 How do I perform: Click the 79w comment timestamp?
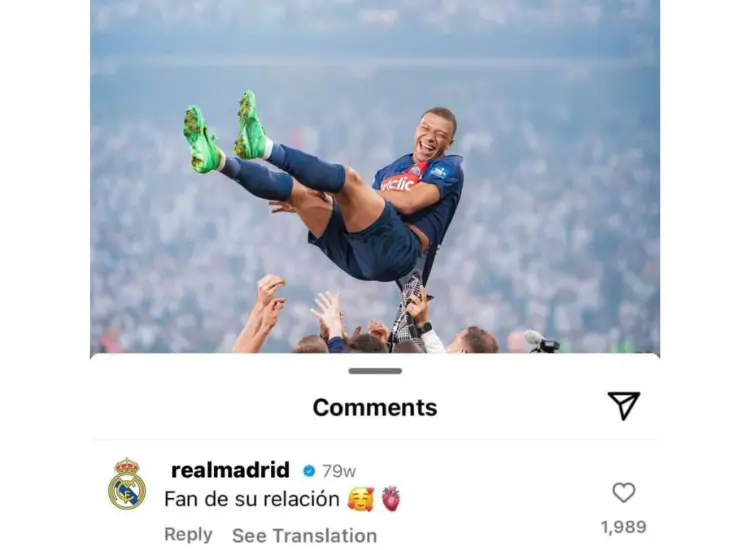pos(339,472)
